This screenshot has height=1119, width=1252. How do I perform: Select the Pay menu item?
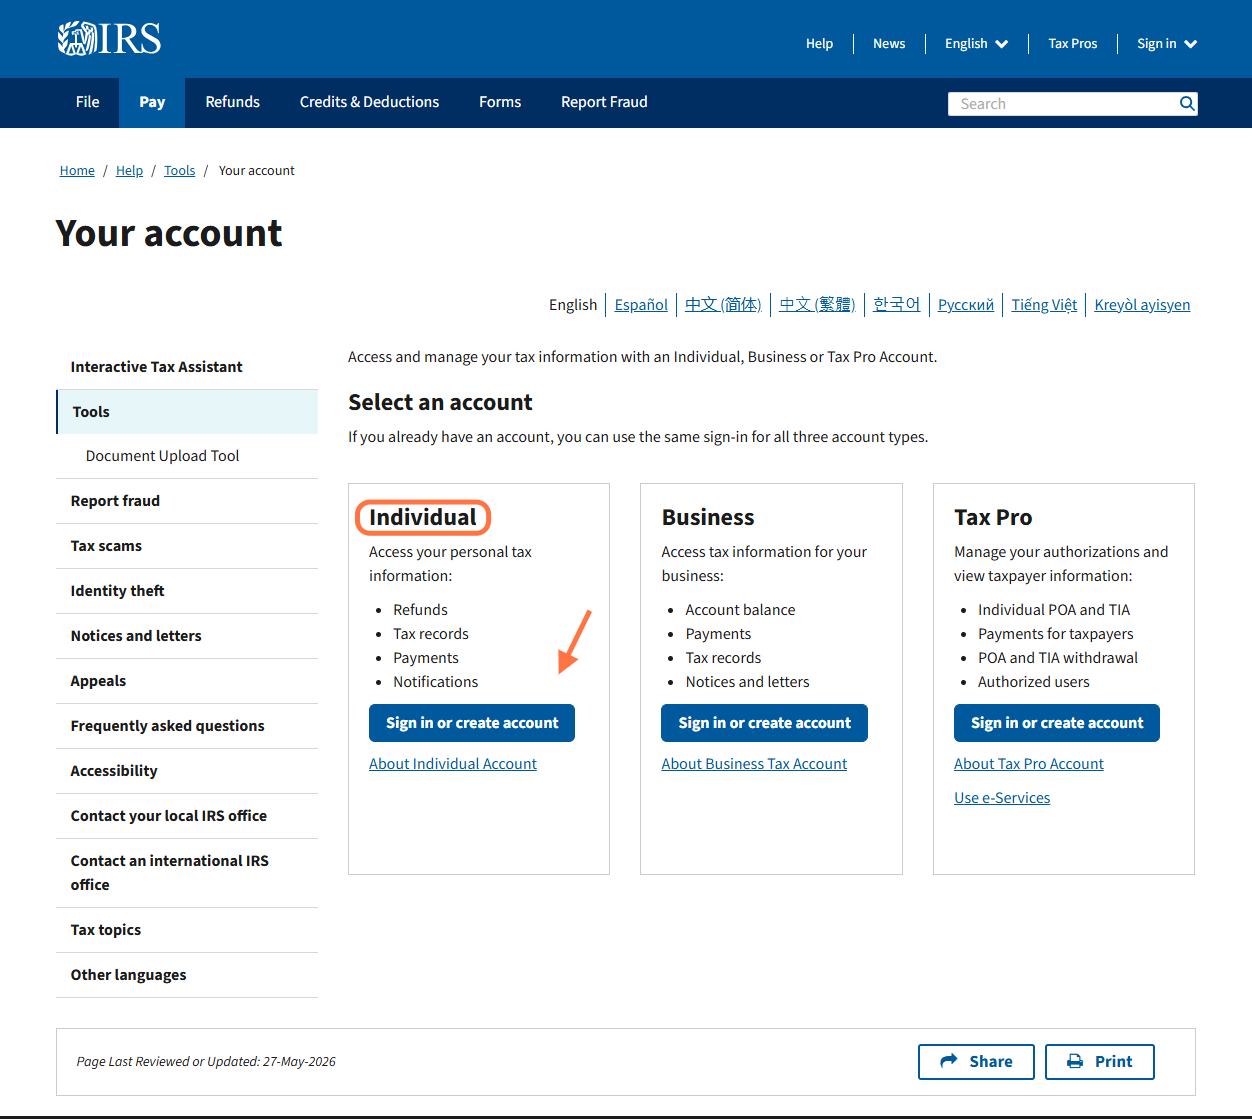click(x=152, y=102)
